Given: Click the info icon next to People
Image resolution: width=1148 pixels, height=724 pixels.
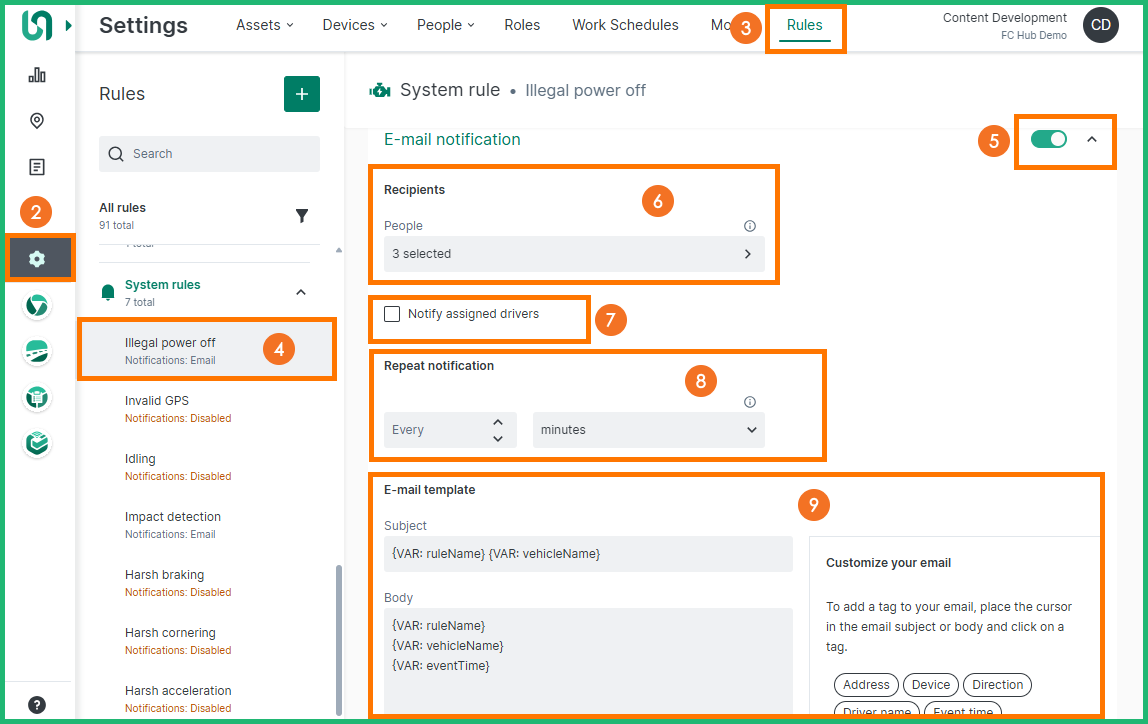Looking at the screenshot, I should point(750,226).
